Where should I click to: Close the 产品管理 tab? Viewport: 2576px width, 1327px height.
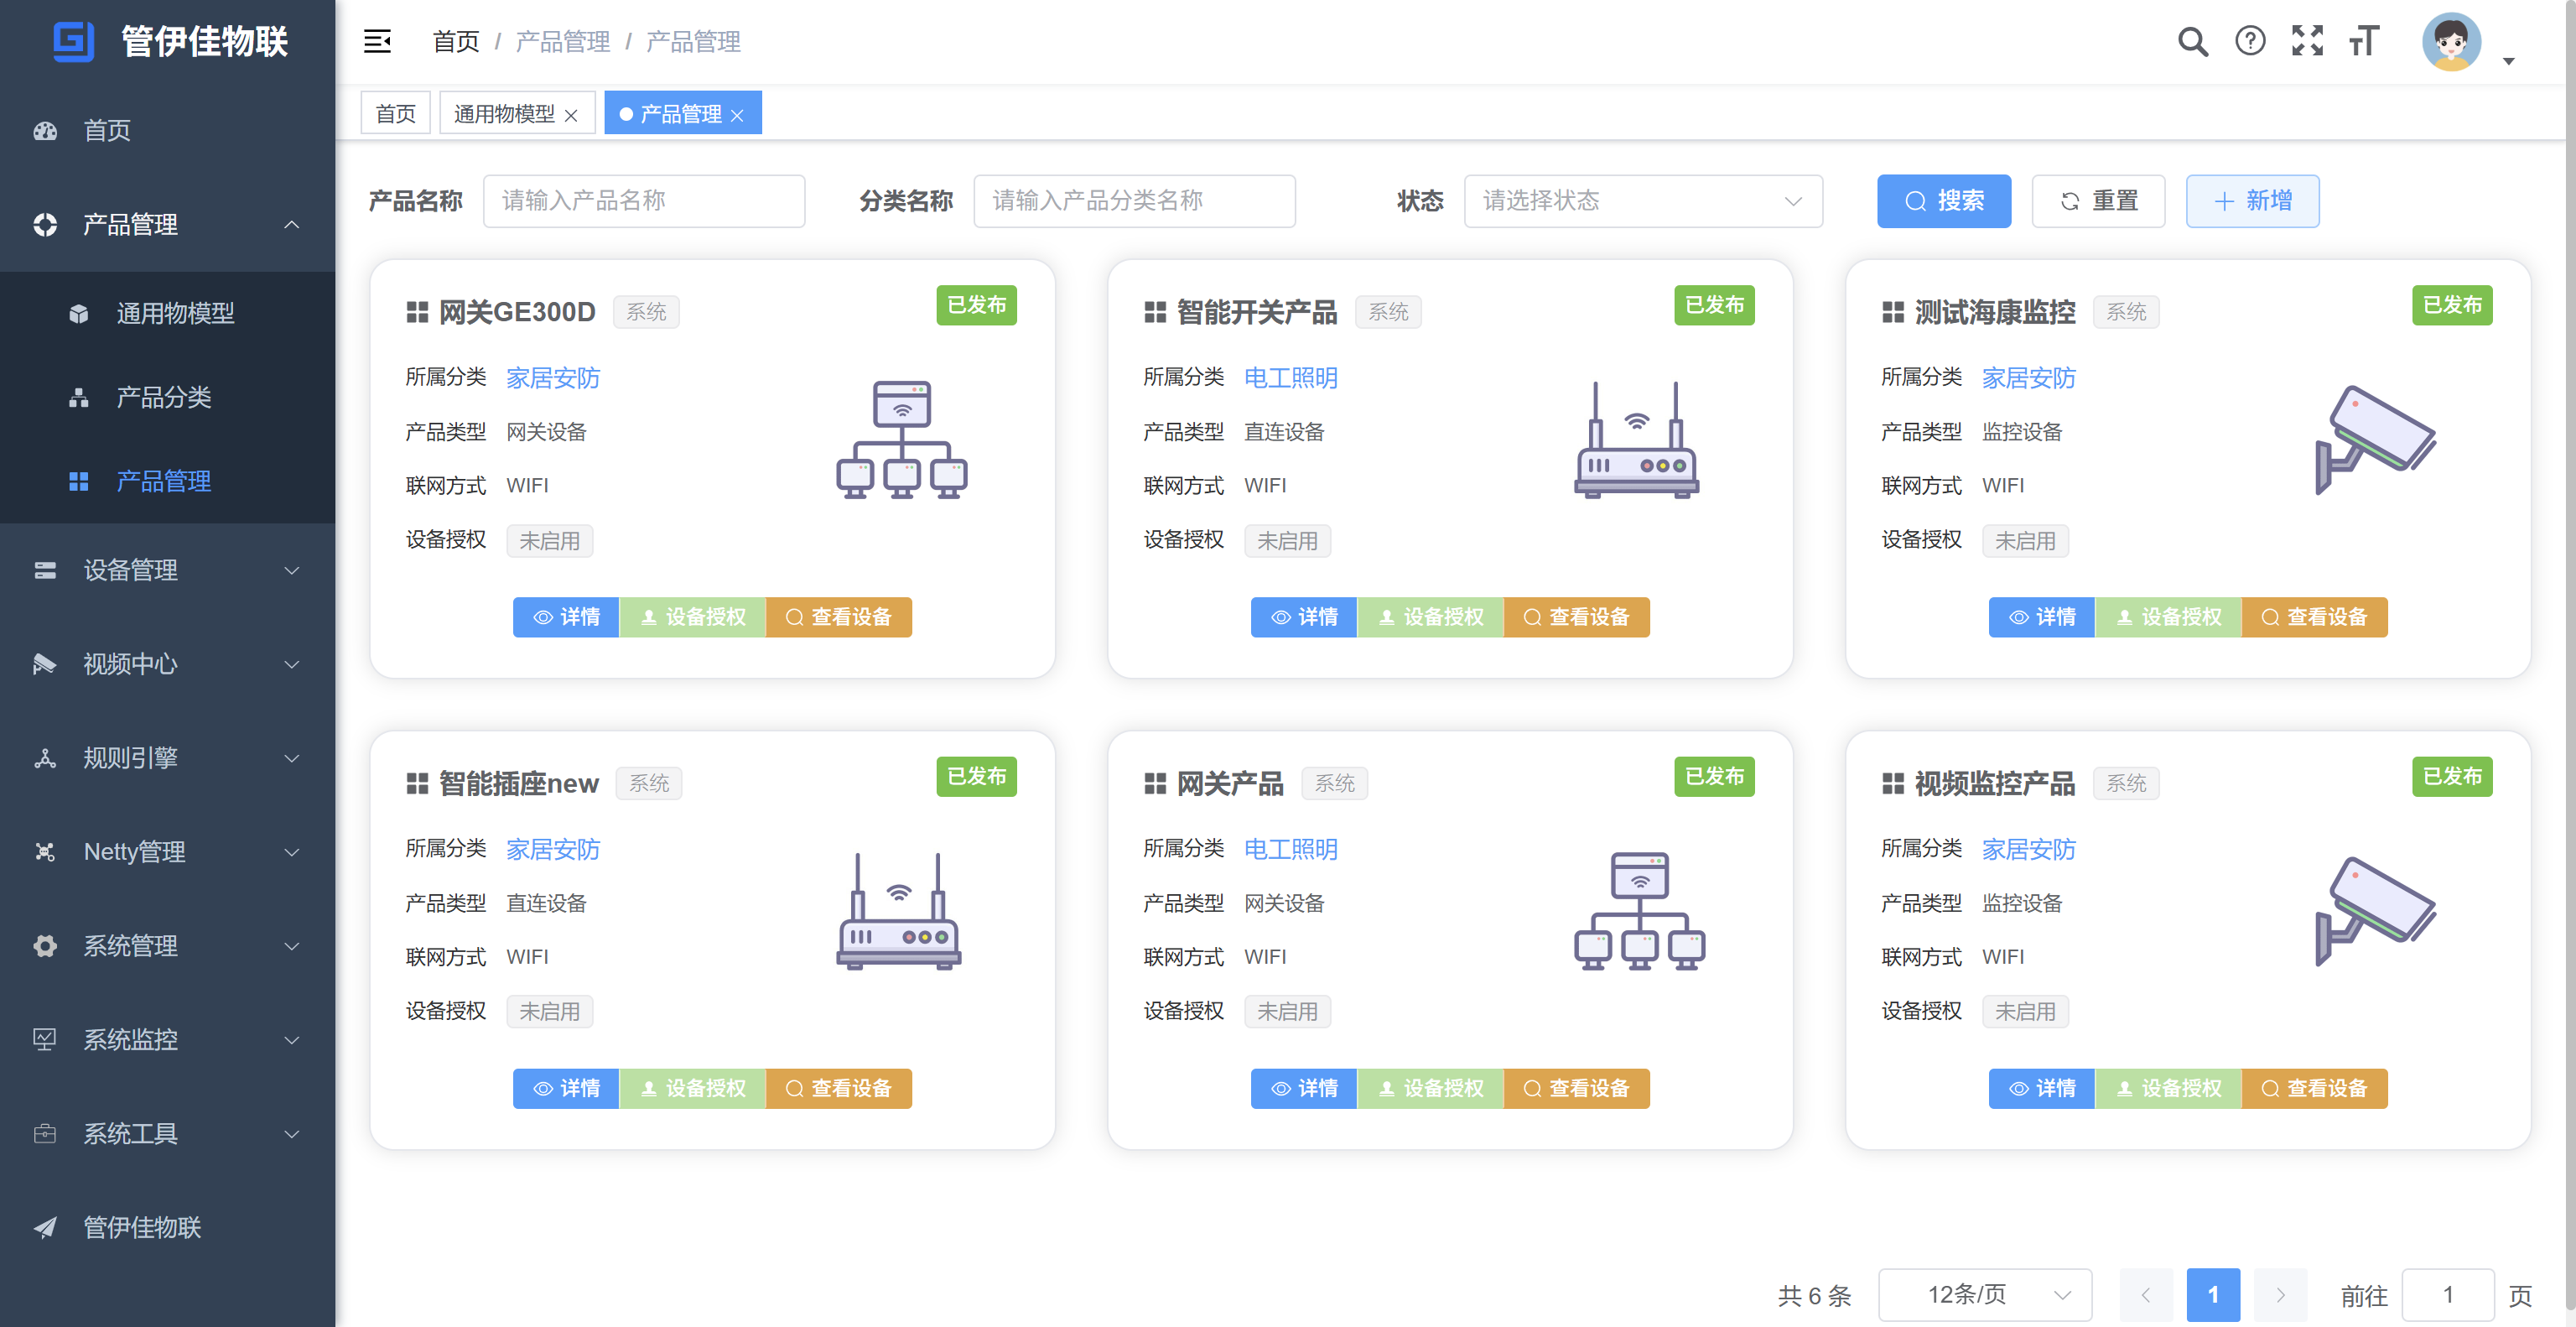click(x=737, y=115)
